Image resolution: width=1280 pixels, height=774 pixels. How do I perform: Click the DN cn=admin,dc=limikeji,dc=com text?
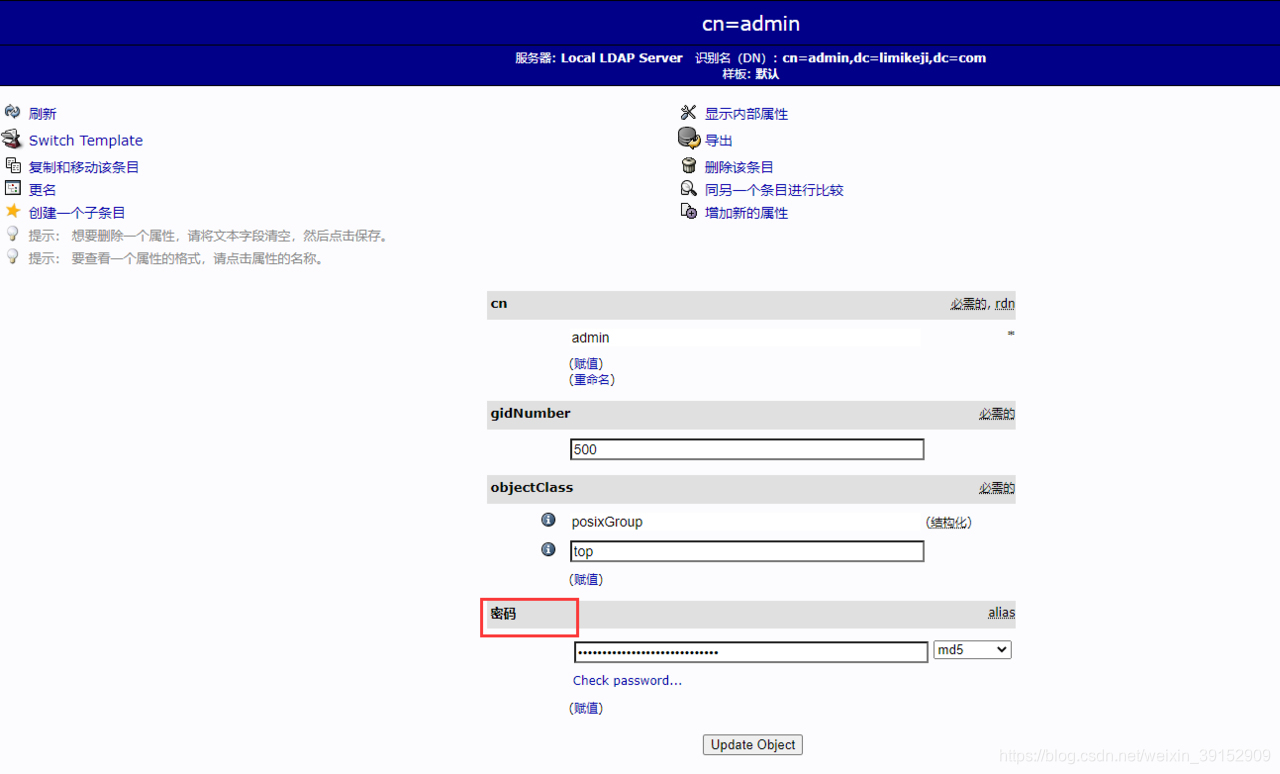click(x=884, y=58)
